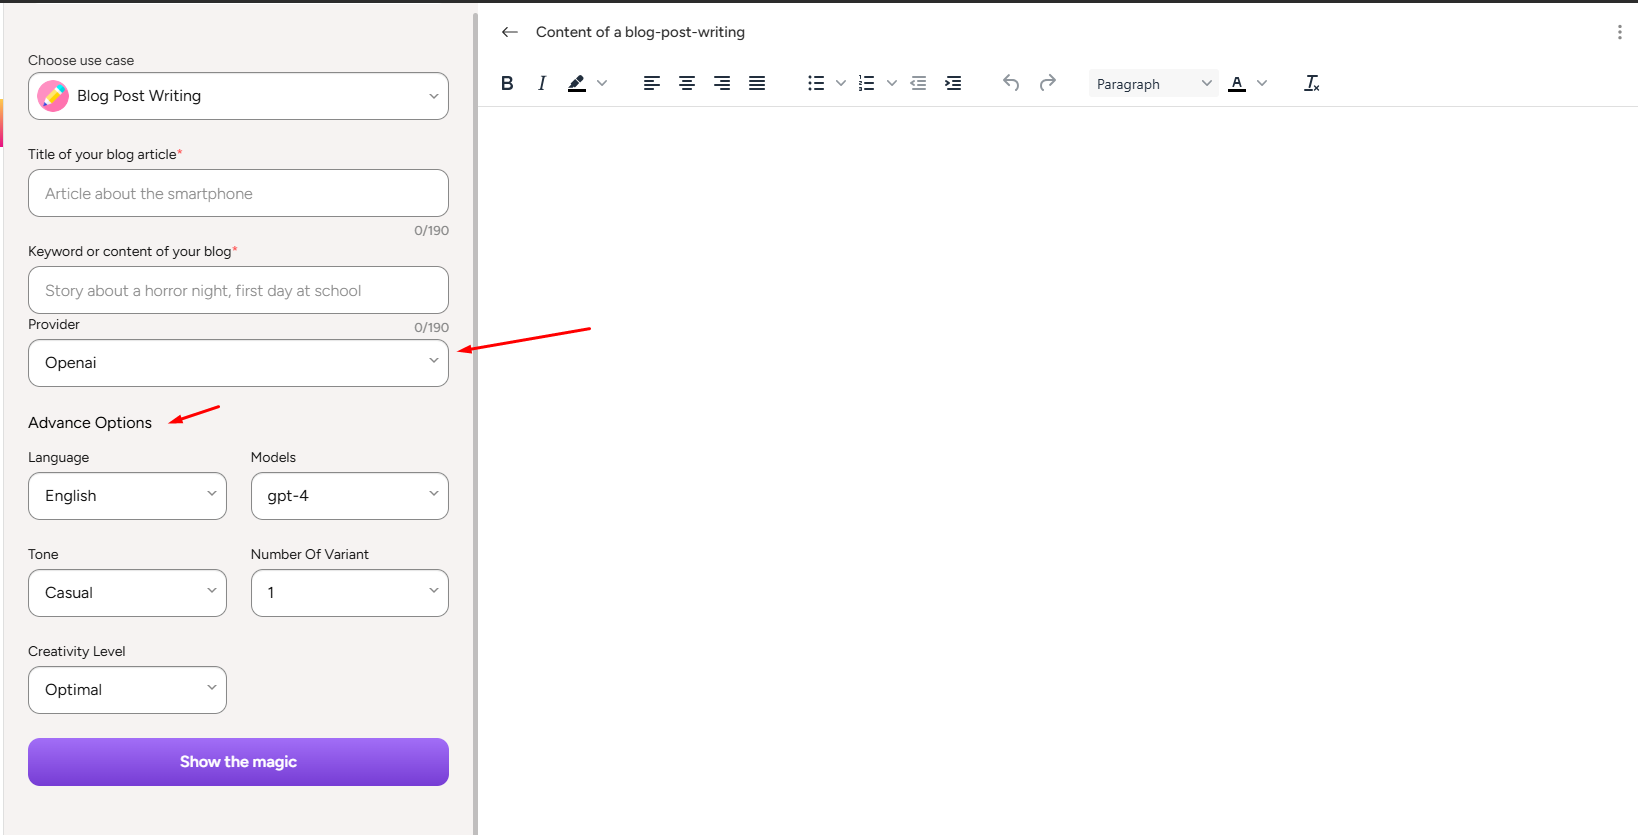
Task: Apply italic formatting to text
Action: [x=541, y=83]
